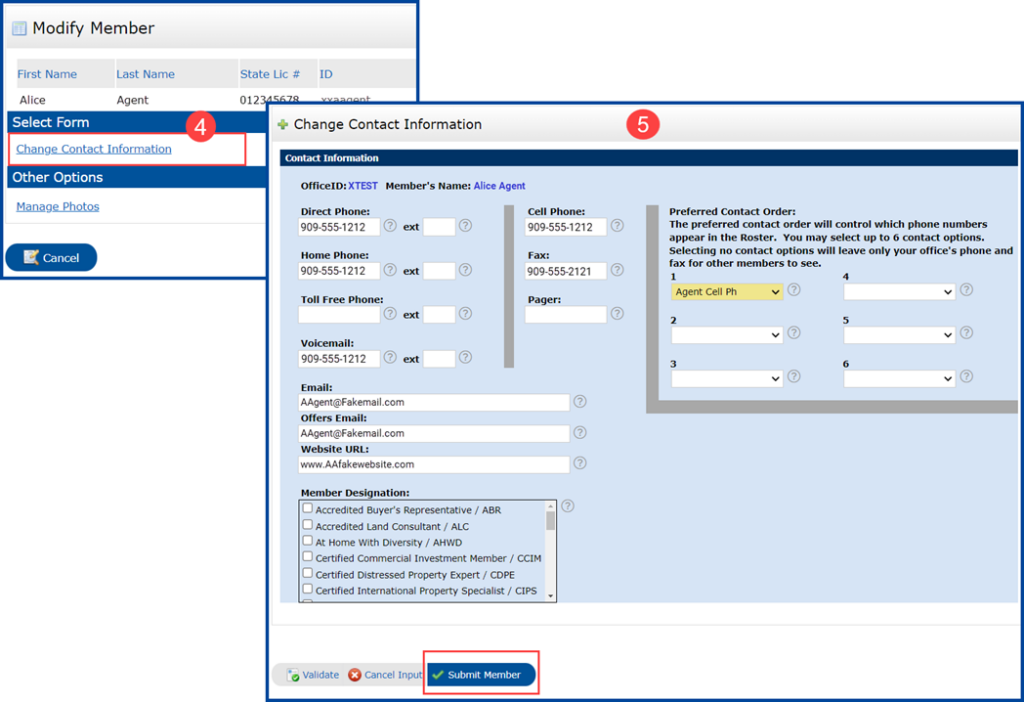Open help for Member Designation list

point(567,507)
